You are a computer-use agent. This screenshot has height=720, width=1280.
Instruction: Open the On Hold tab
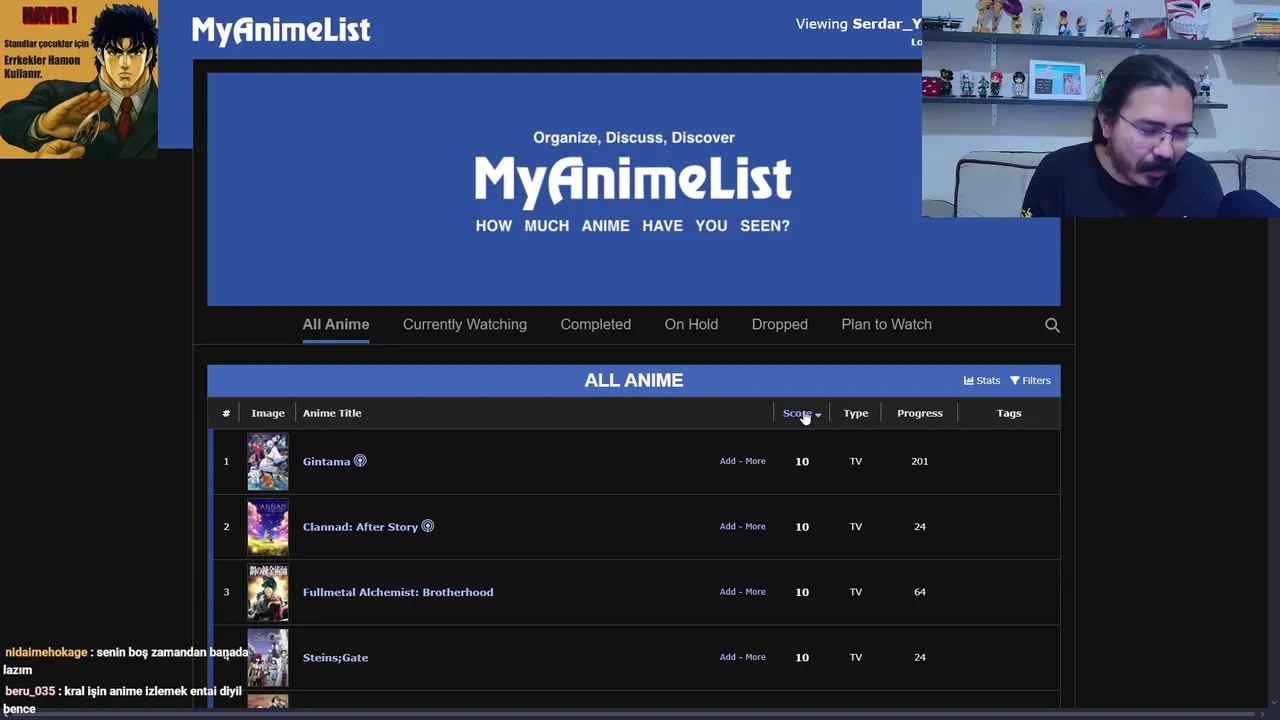pyautogui.click(x=691, y=324)
